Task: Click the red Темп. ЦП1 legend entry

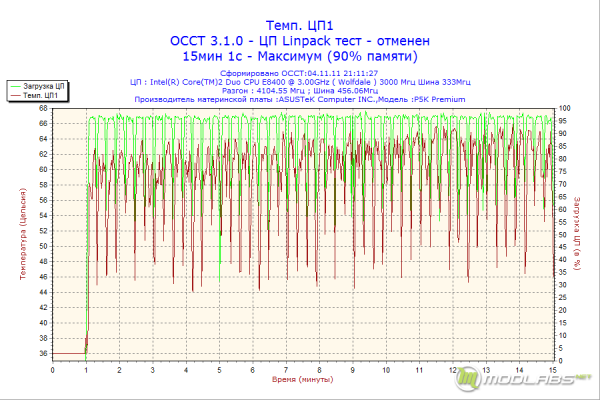Action: [34, 95]
